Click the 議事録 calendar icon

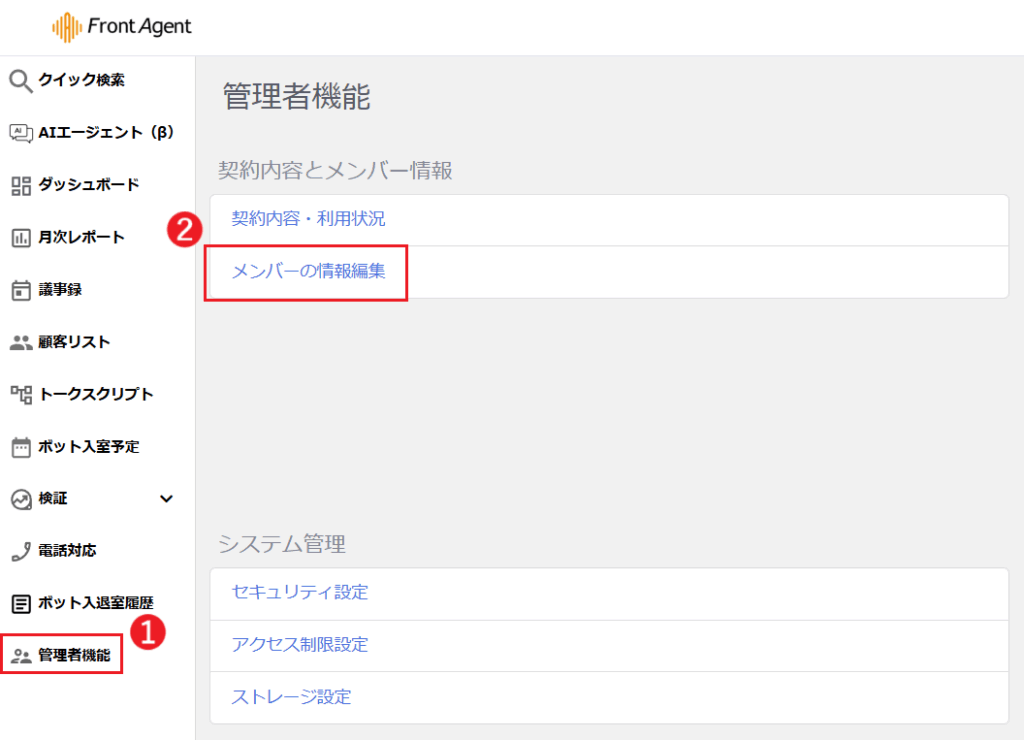point(21,290)
